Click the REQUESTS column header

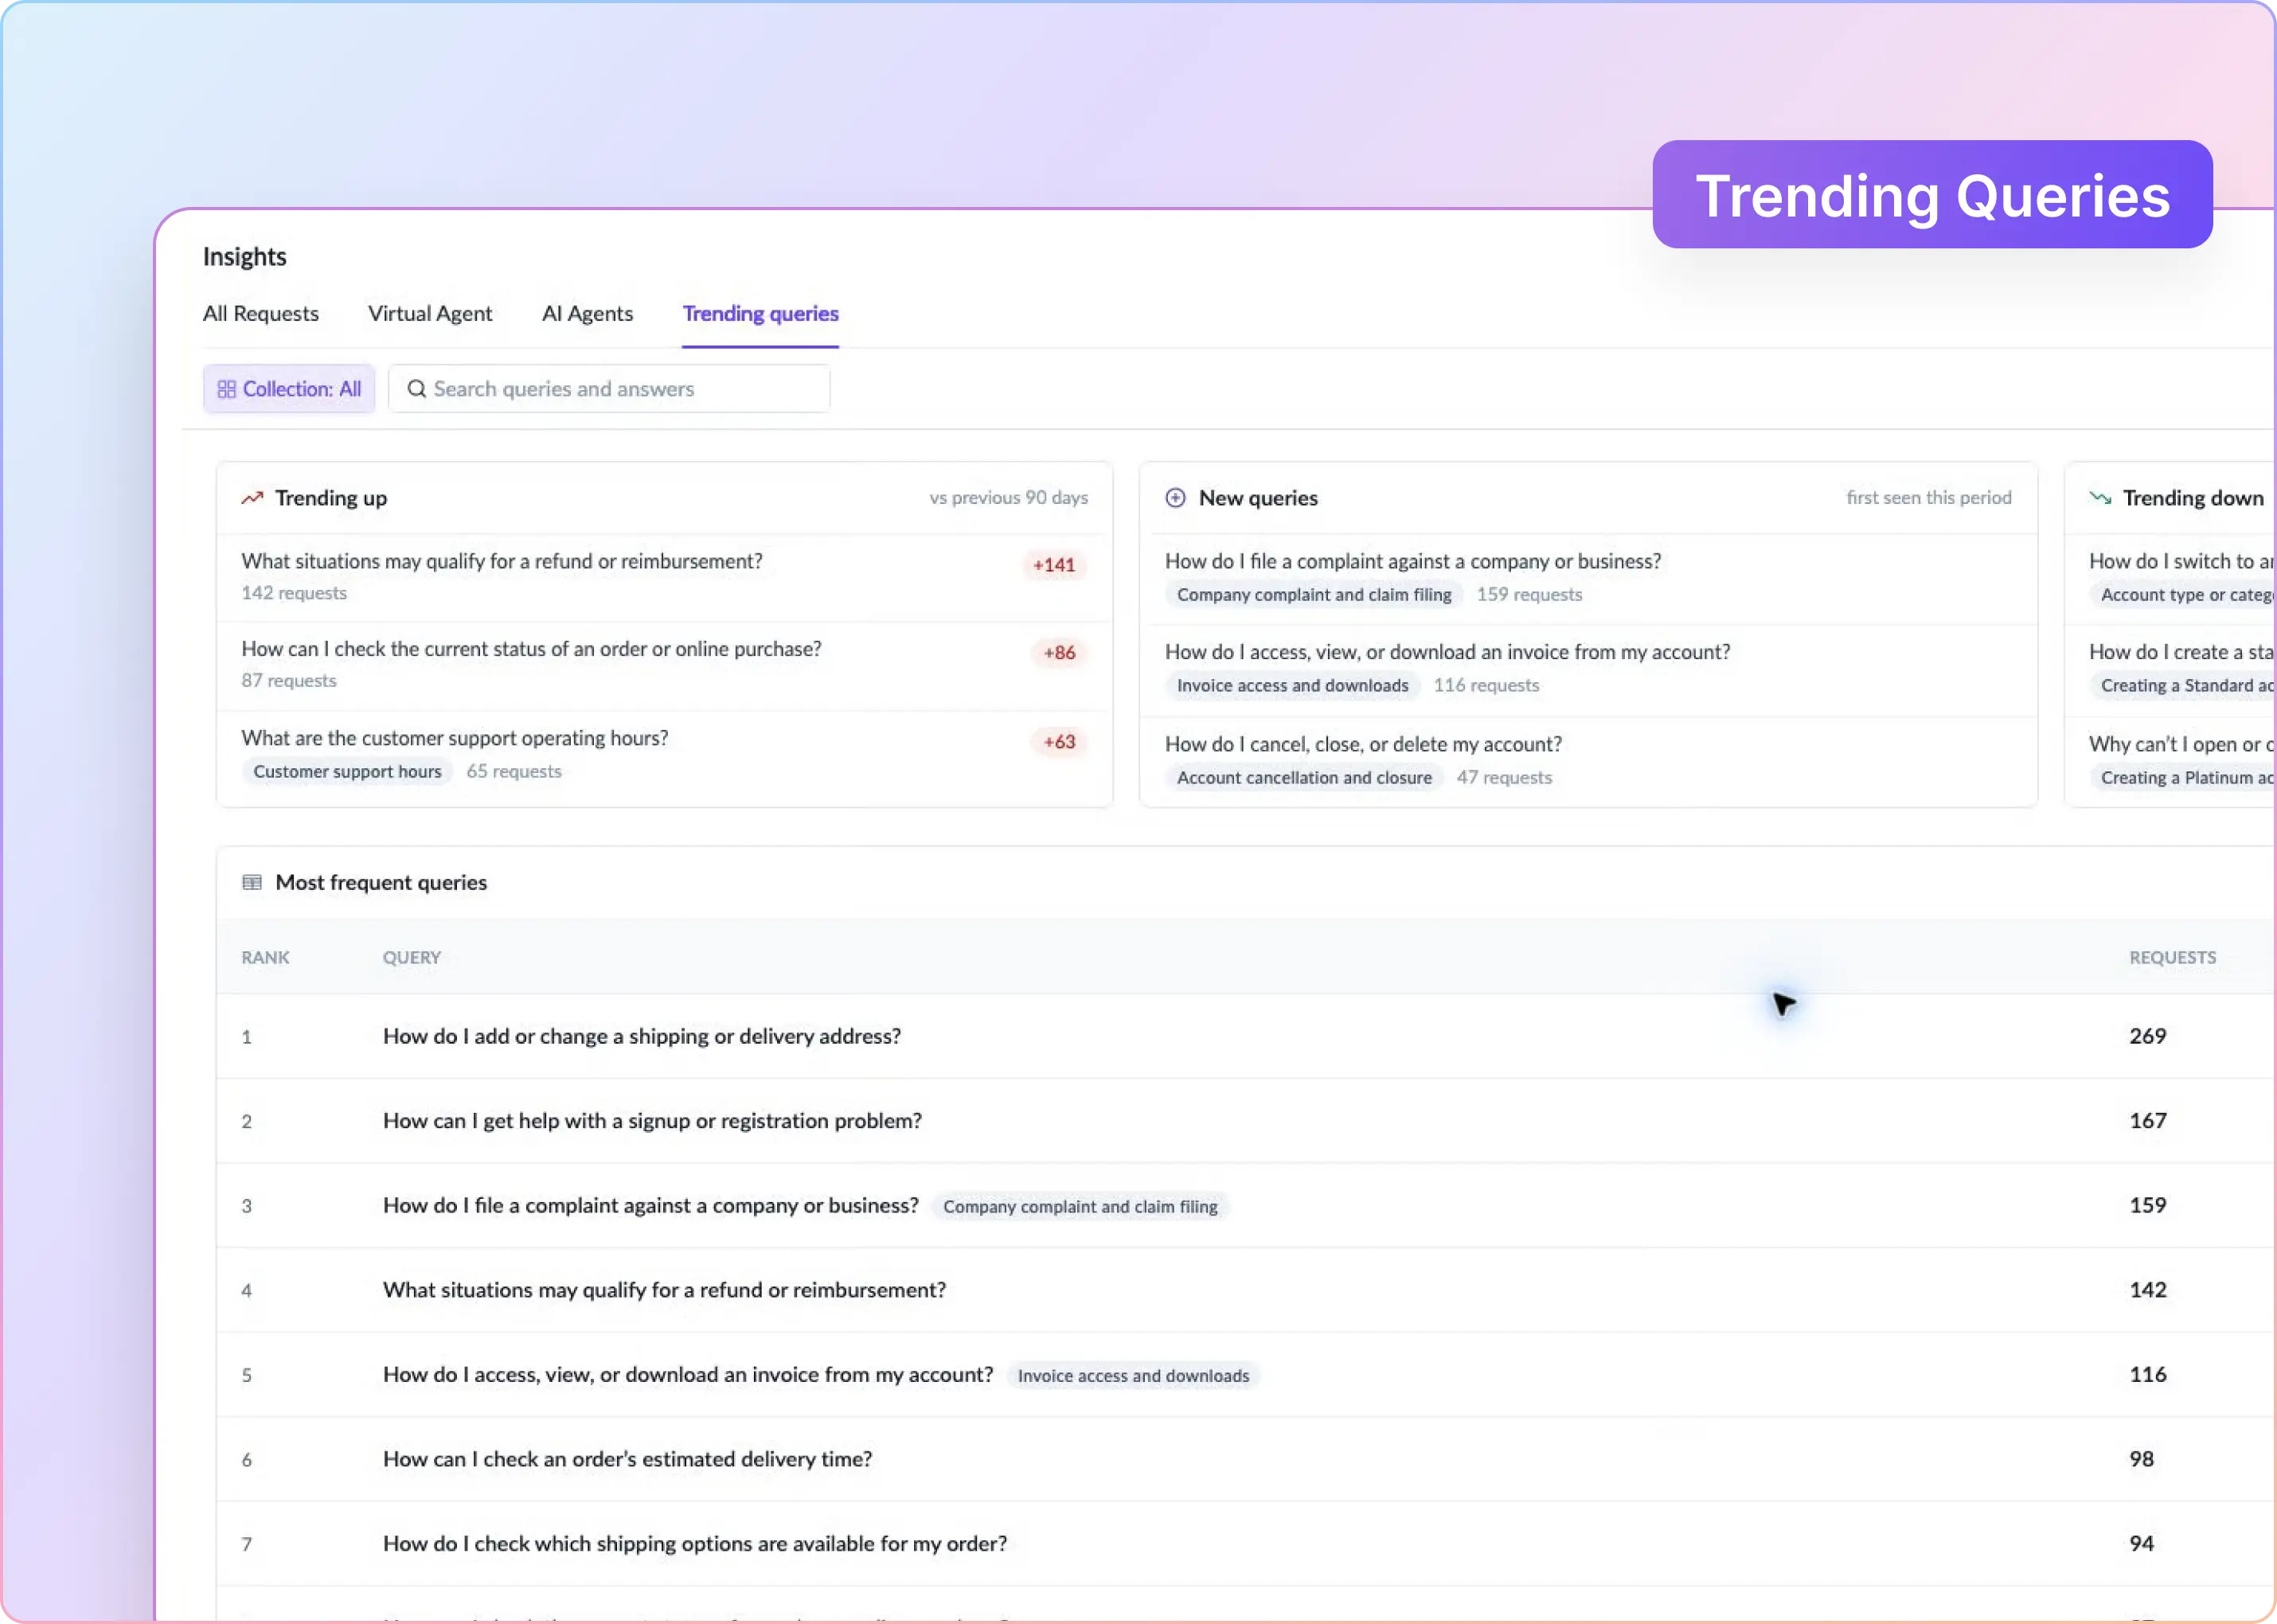(2172, 957)
